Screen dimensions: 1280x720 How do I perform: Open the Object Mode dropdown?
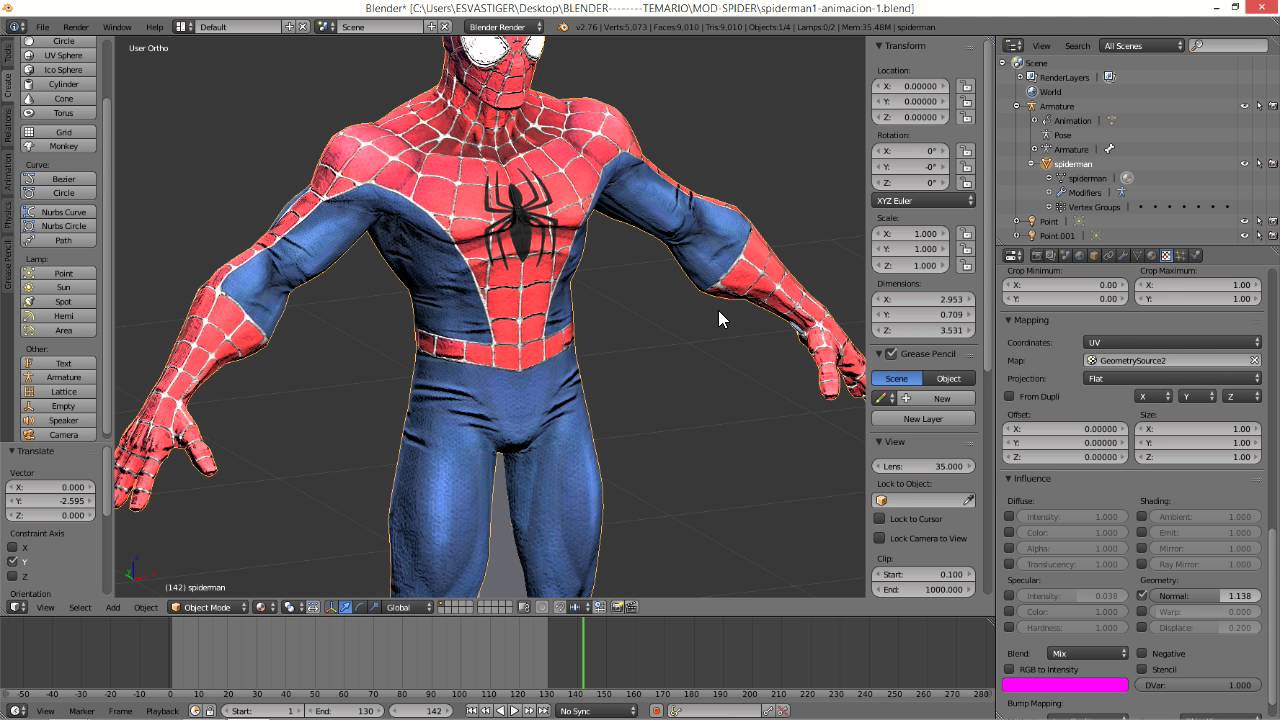click(x=208, y=607)
